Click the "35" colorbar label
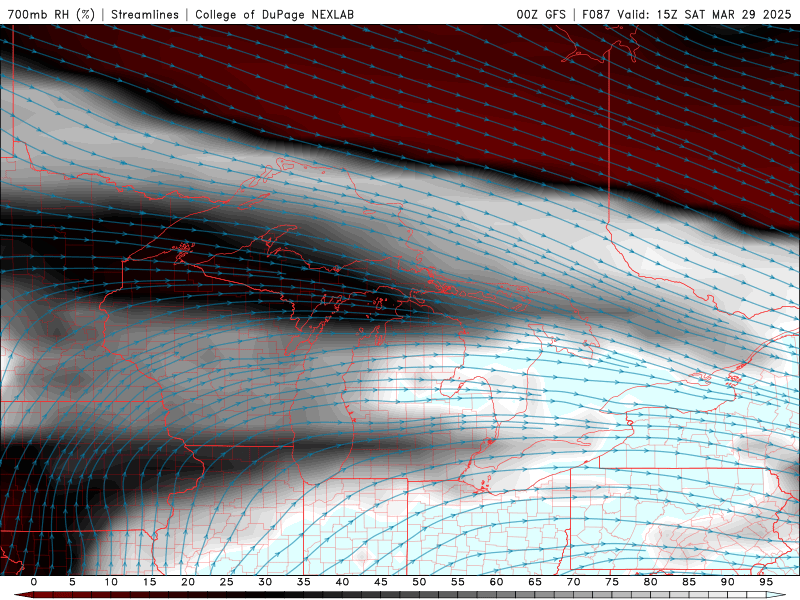800x600 pixels. click(304, 582)
